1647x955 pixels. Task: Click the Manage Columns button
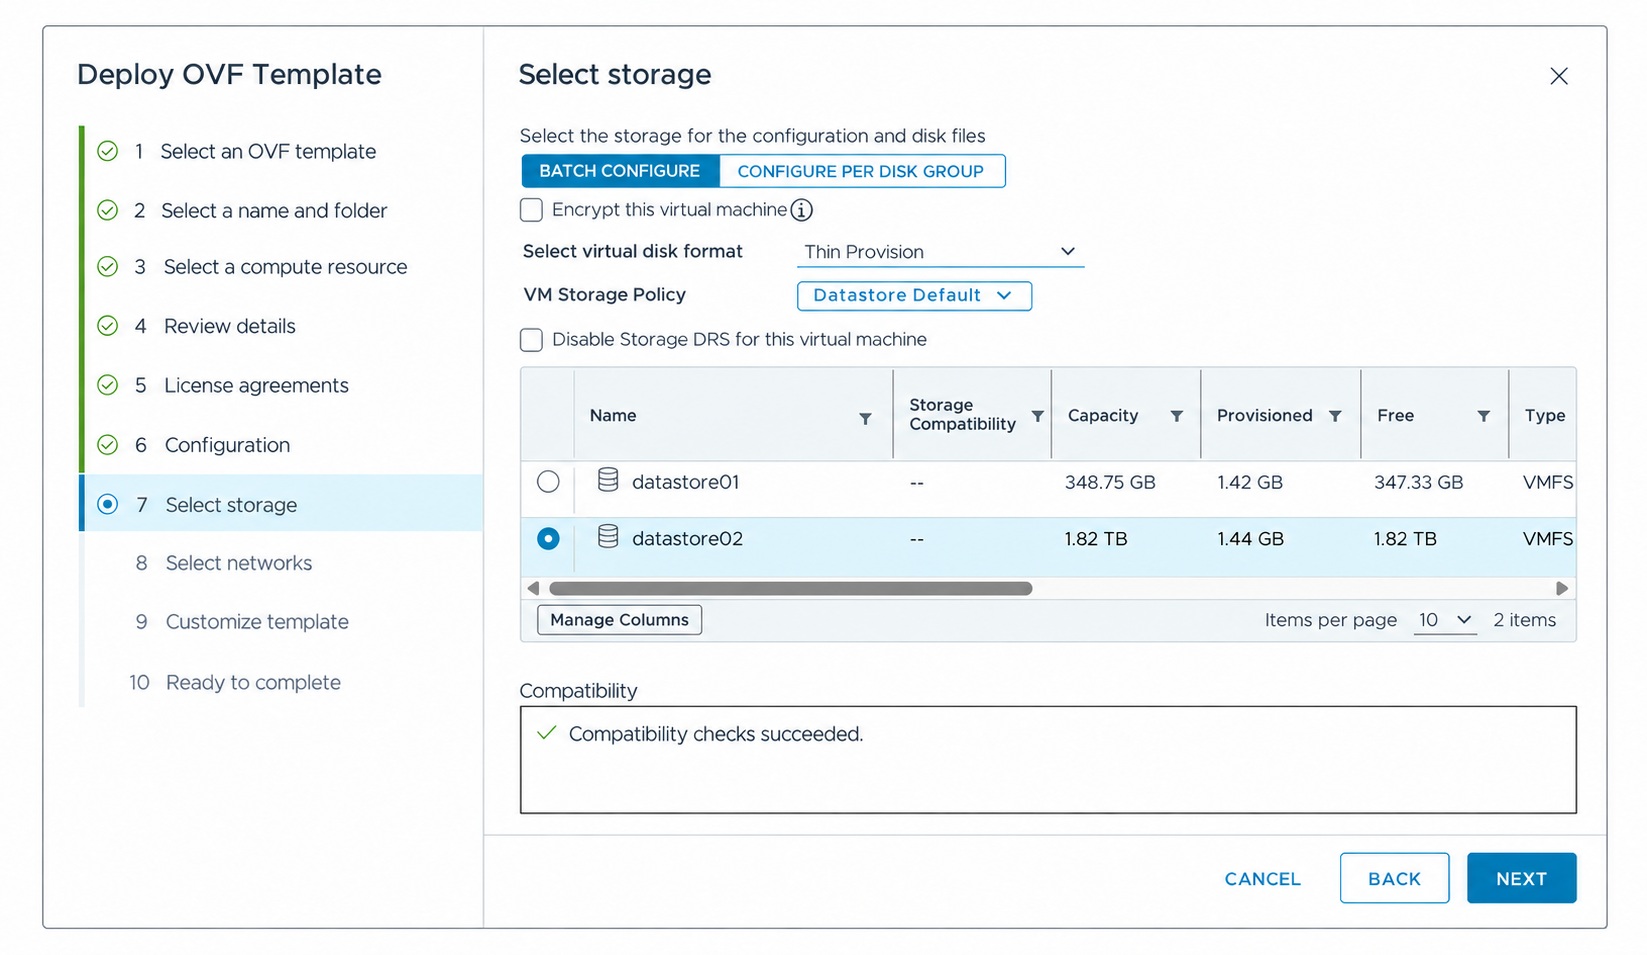[x=619, y=620]
